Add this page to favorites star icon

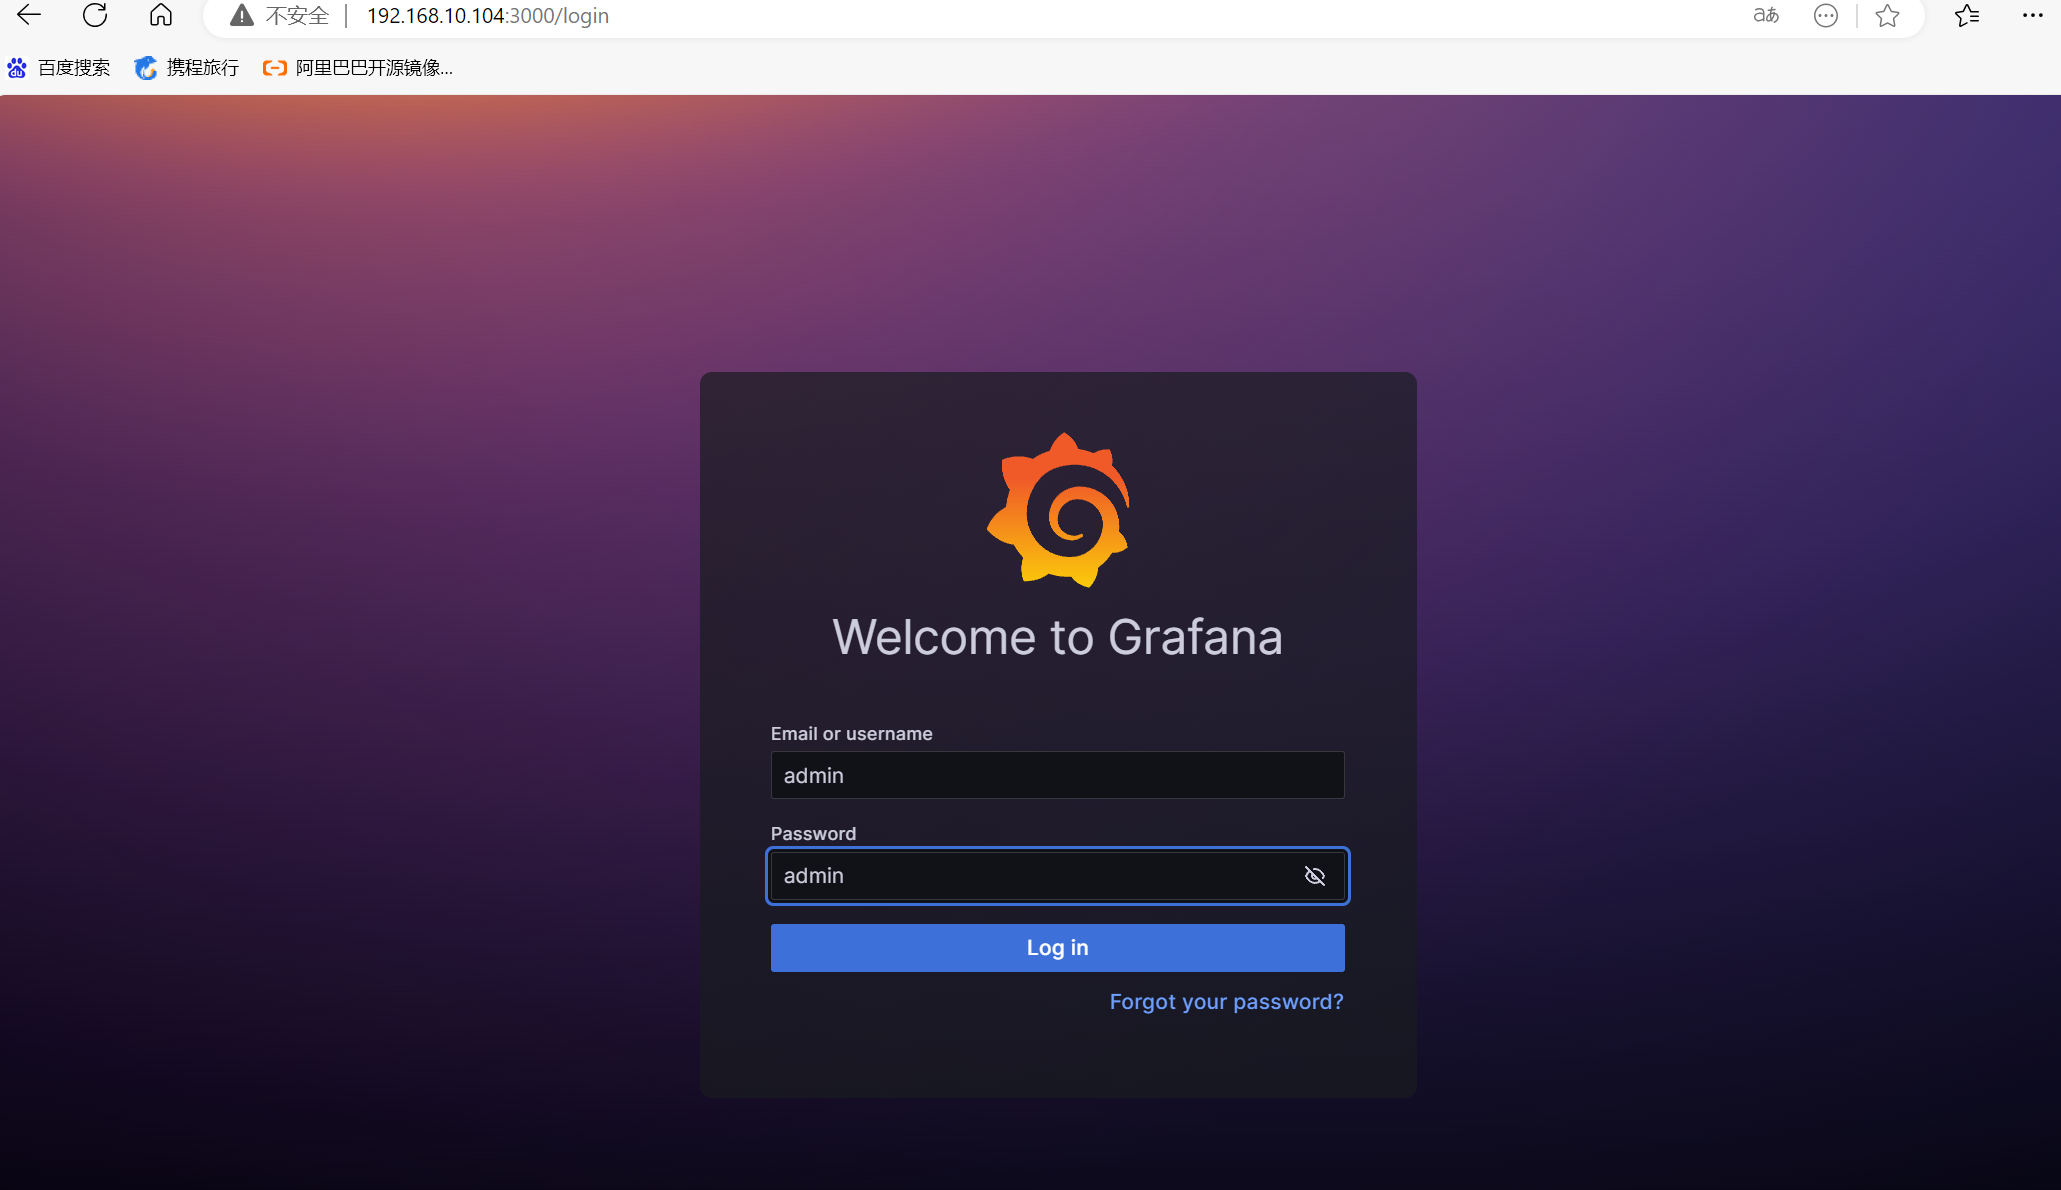(1887, 15)
